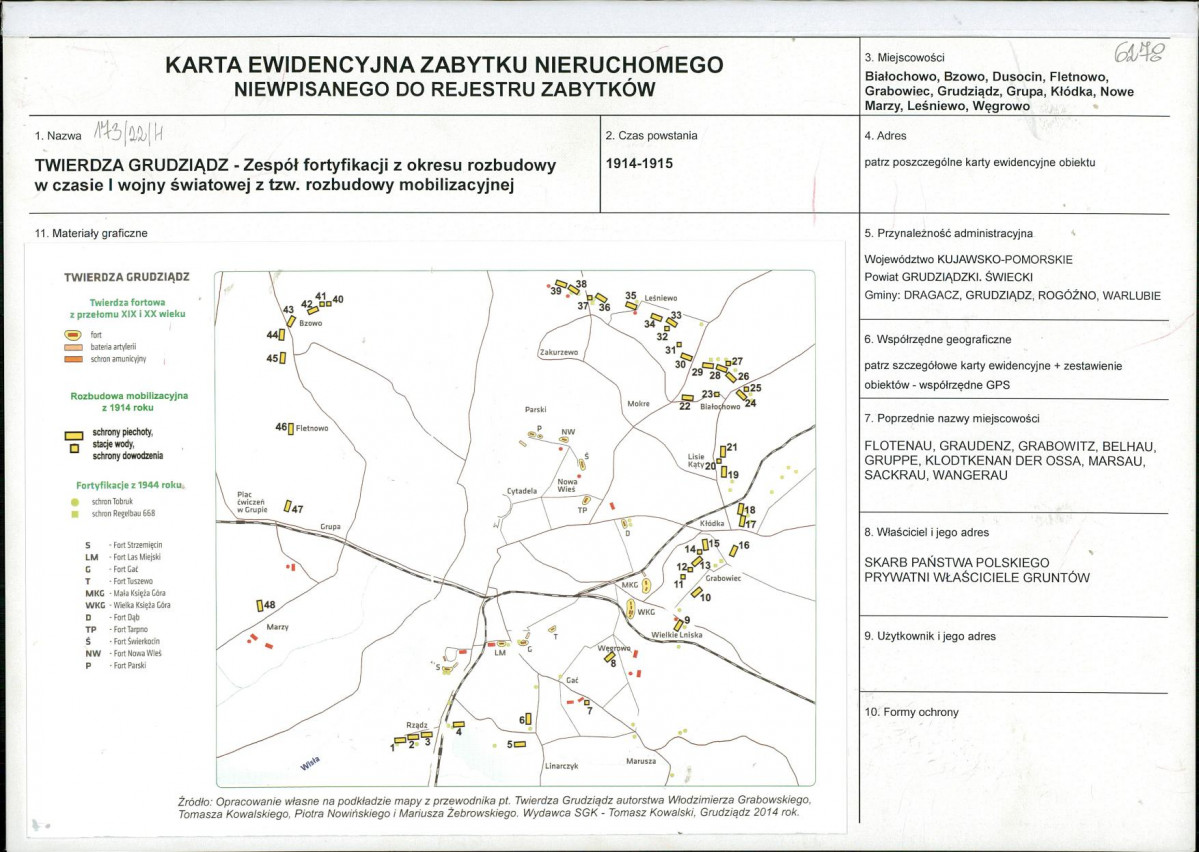The height and width of the screenshot is (852, 1199).
Task: Click the marker numbered 45 below Bzowo
Action: (283, 357)
